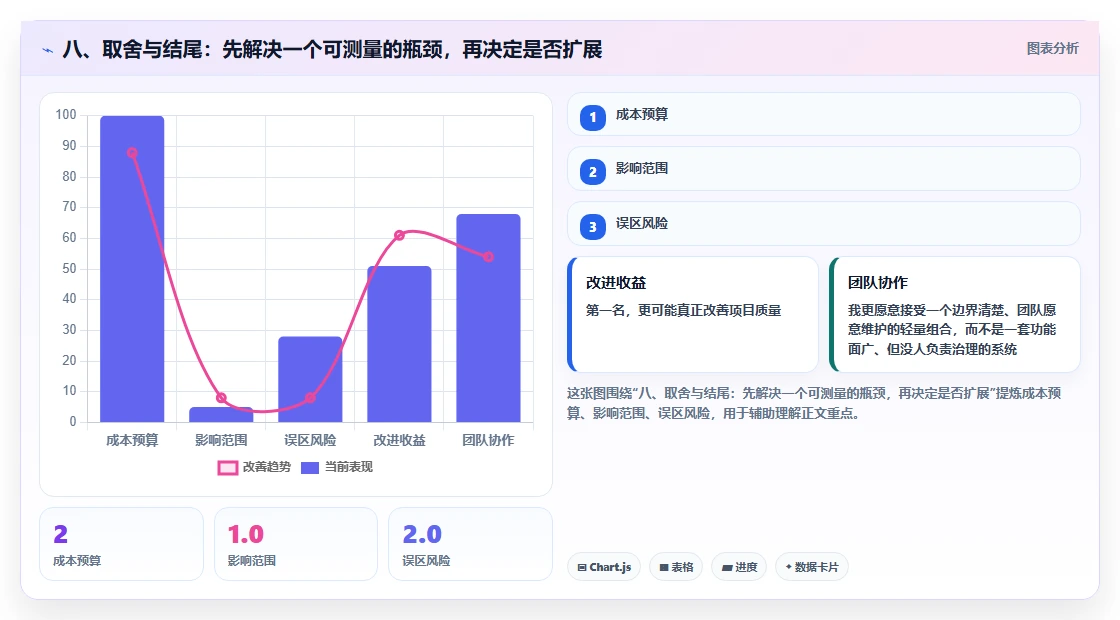The image size is (1120, 620).
Task: Select the Chart.js tag chip
Action: (x=604, y=567)
